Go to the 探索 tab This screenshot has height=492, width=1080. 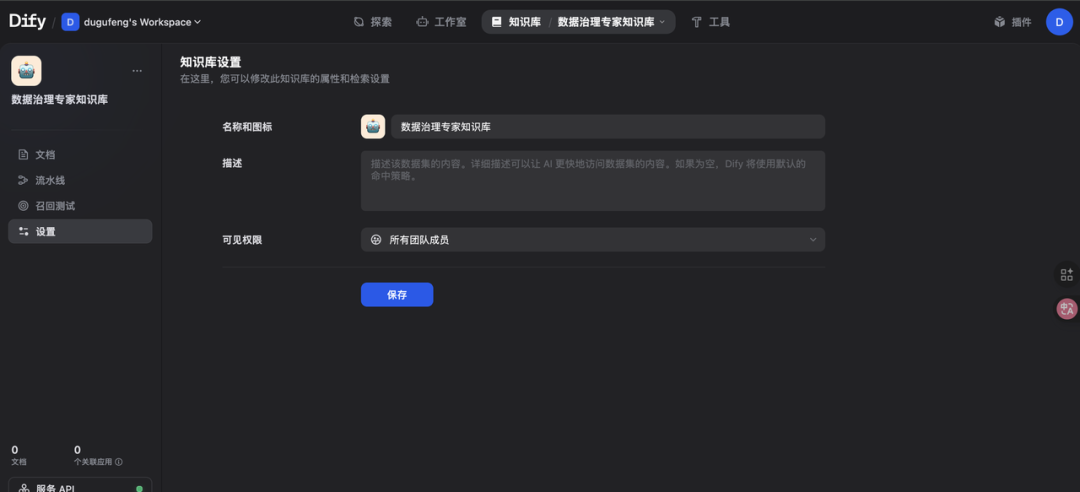[x=373, y=22]
